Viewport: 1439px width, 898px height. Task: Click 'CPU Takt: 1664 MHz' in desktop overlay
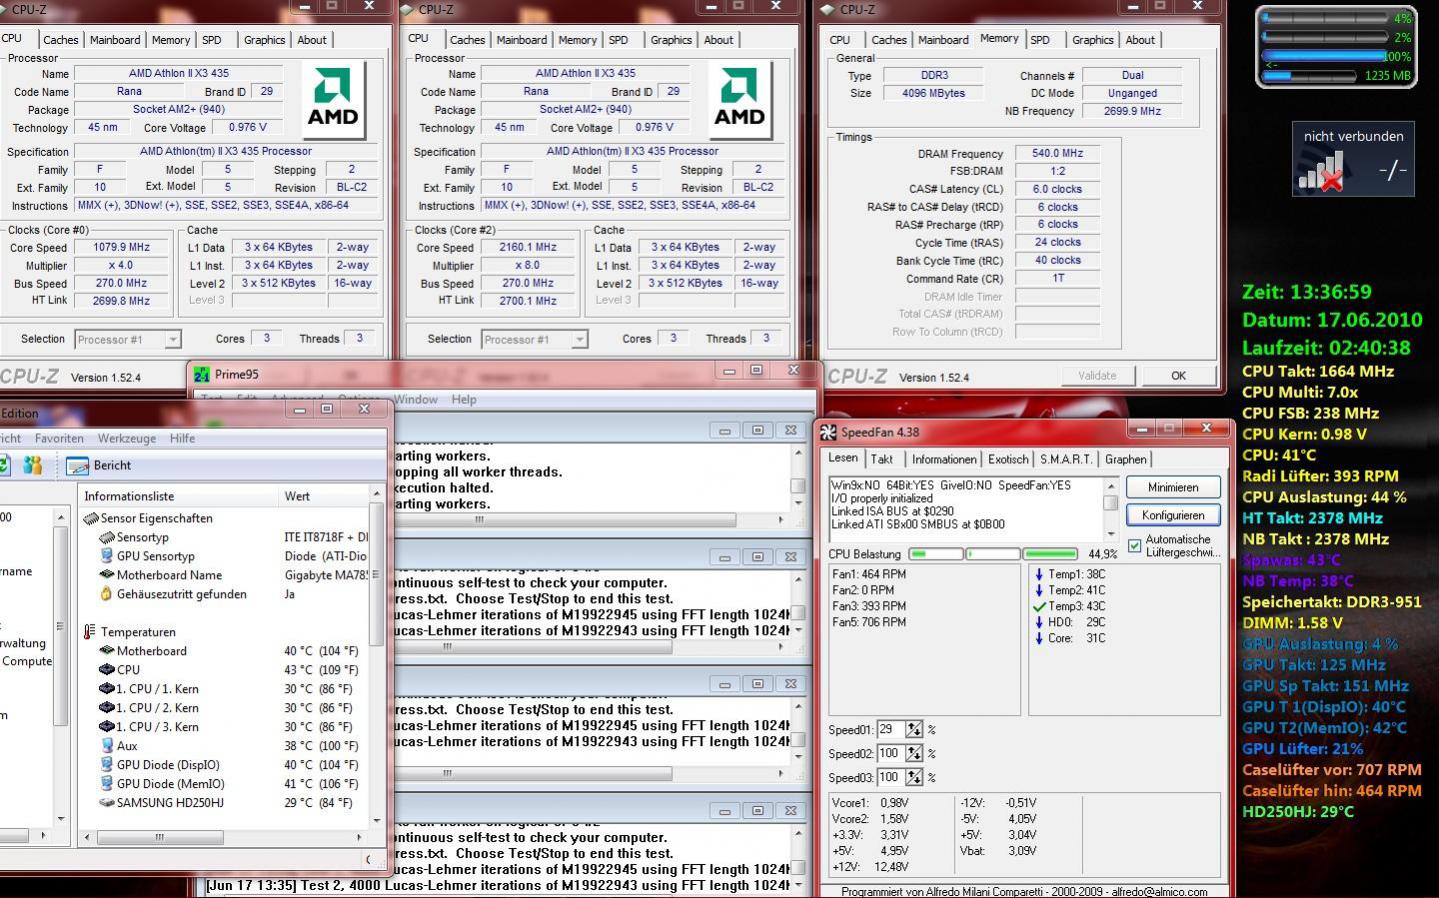1318,371
